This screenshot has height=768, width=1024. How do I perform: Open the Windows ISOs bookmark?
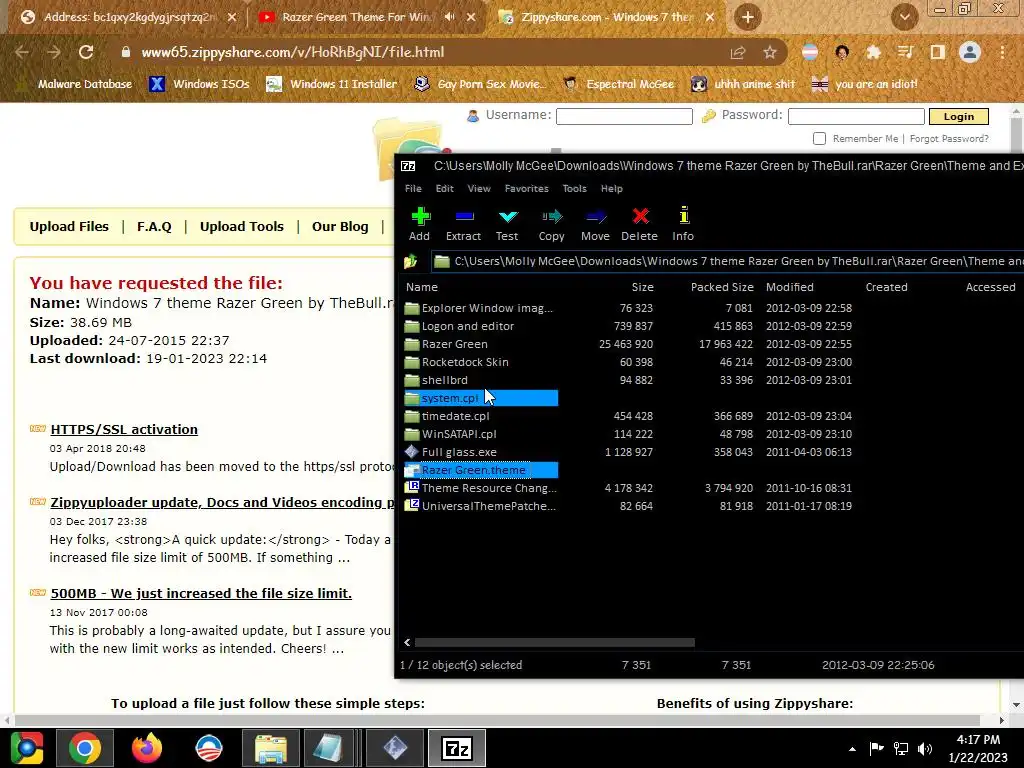[199, 84]
